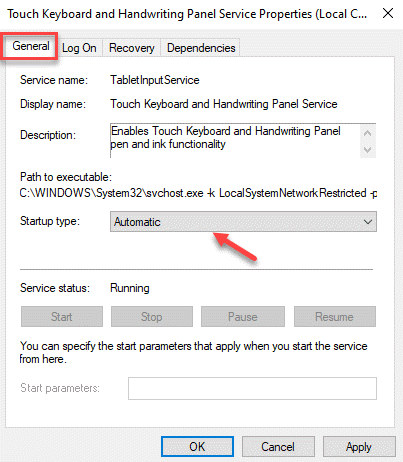
Task: Open the Log On tab
Action: tap(79, 48)
